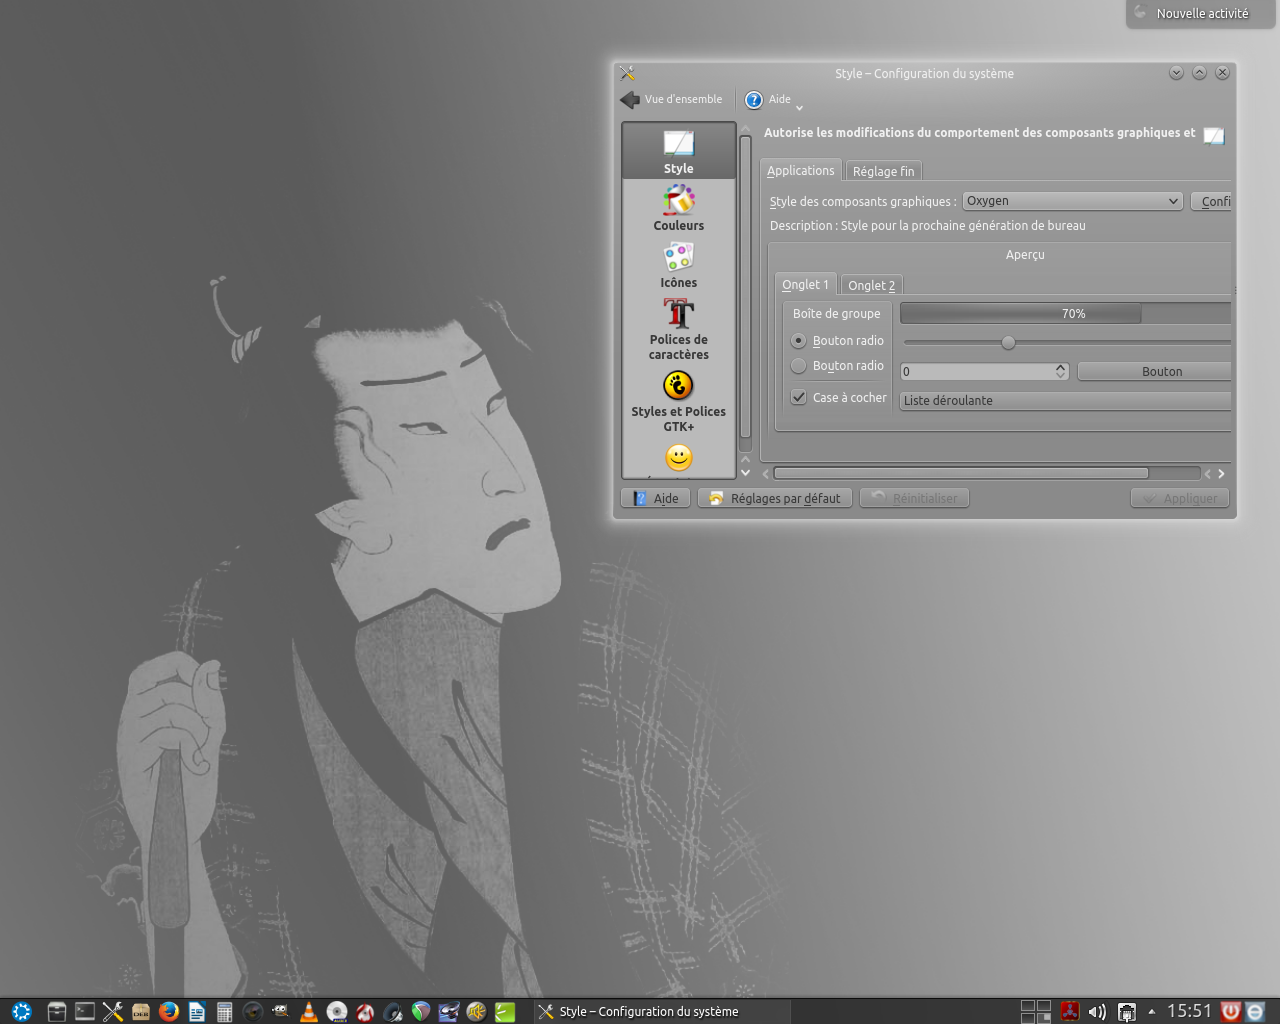Open the smiley emoticons category in sidebar
The width and height of the screenshot is (1280, 1024).
tap(678, 458)
